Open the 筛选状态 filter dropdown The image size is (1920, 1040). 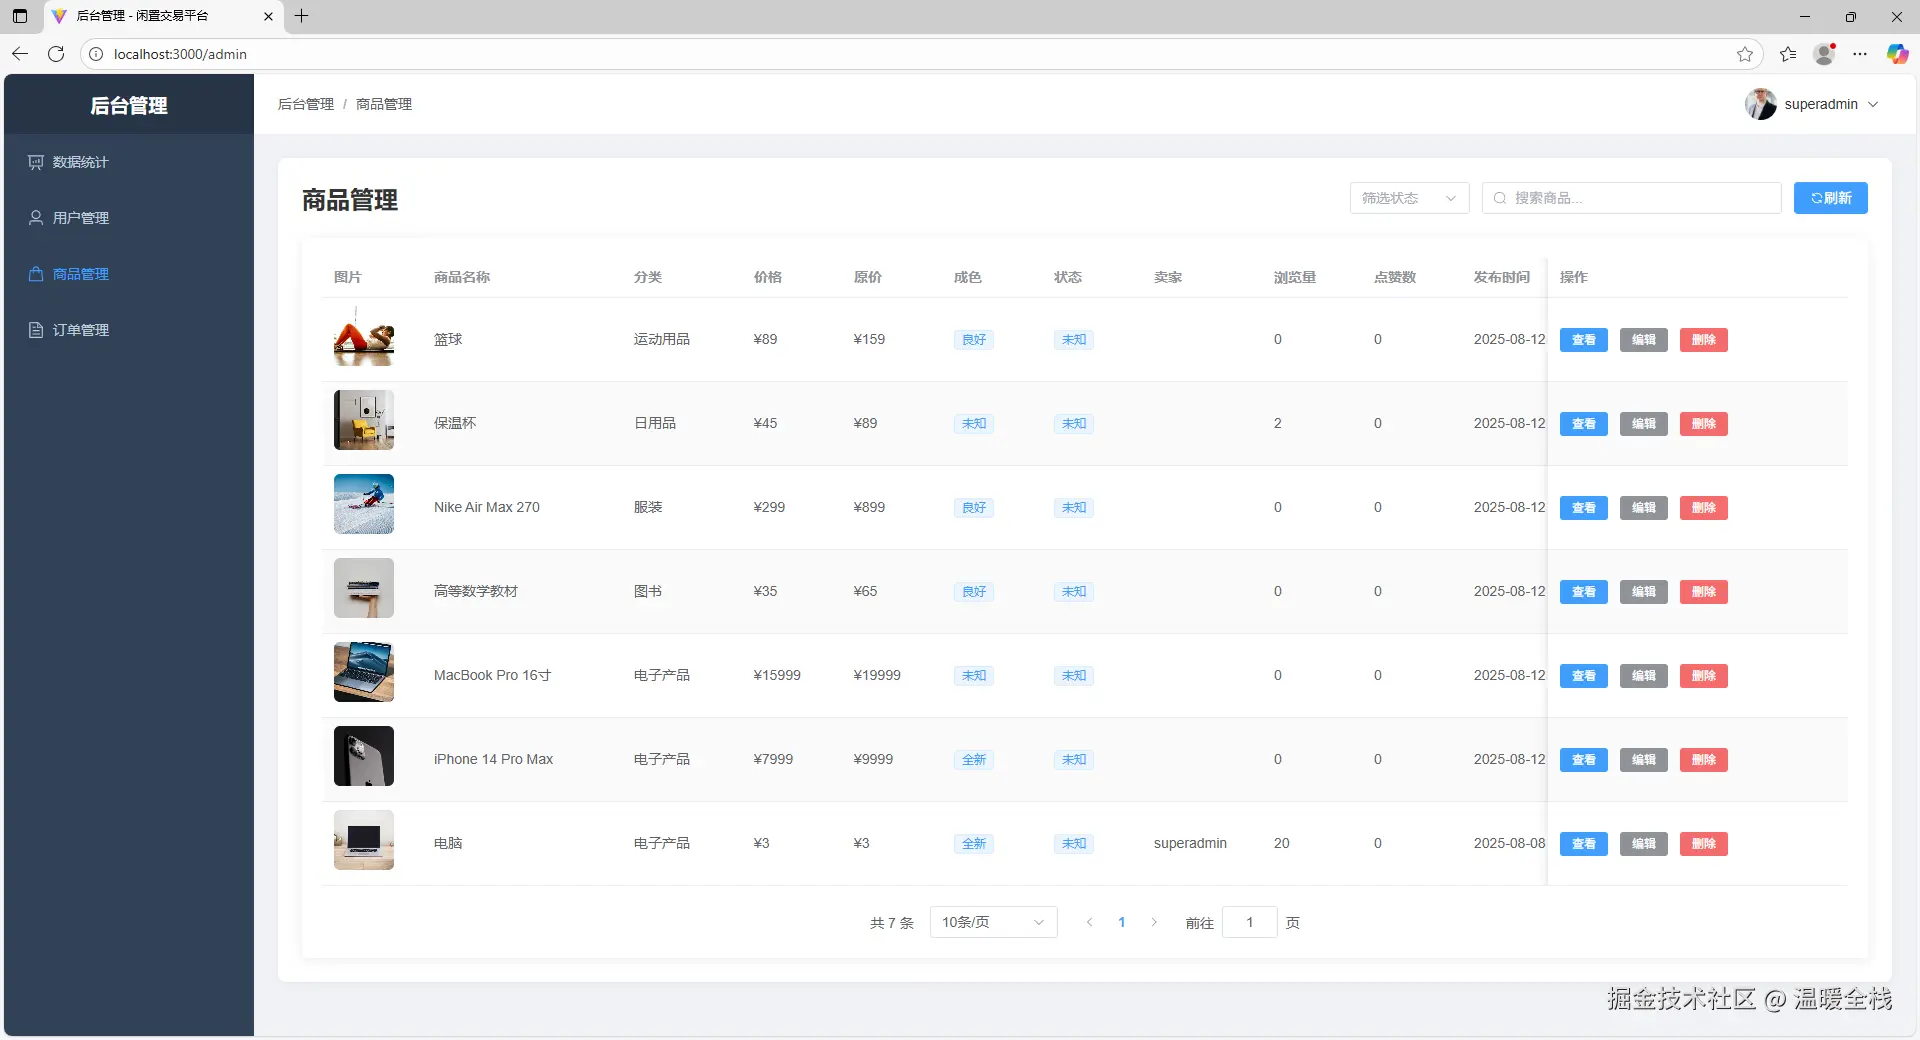coord(1408,198)
